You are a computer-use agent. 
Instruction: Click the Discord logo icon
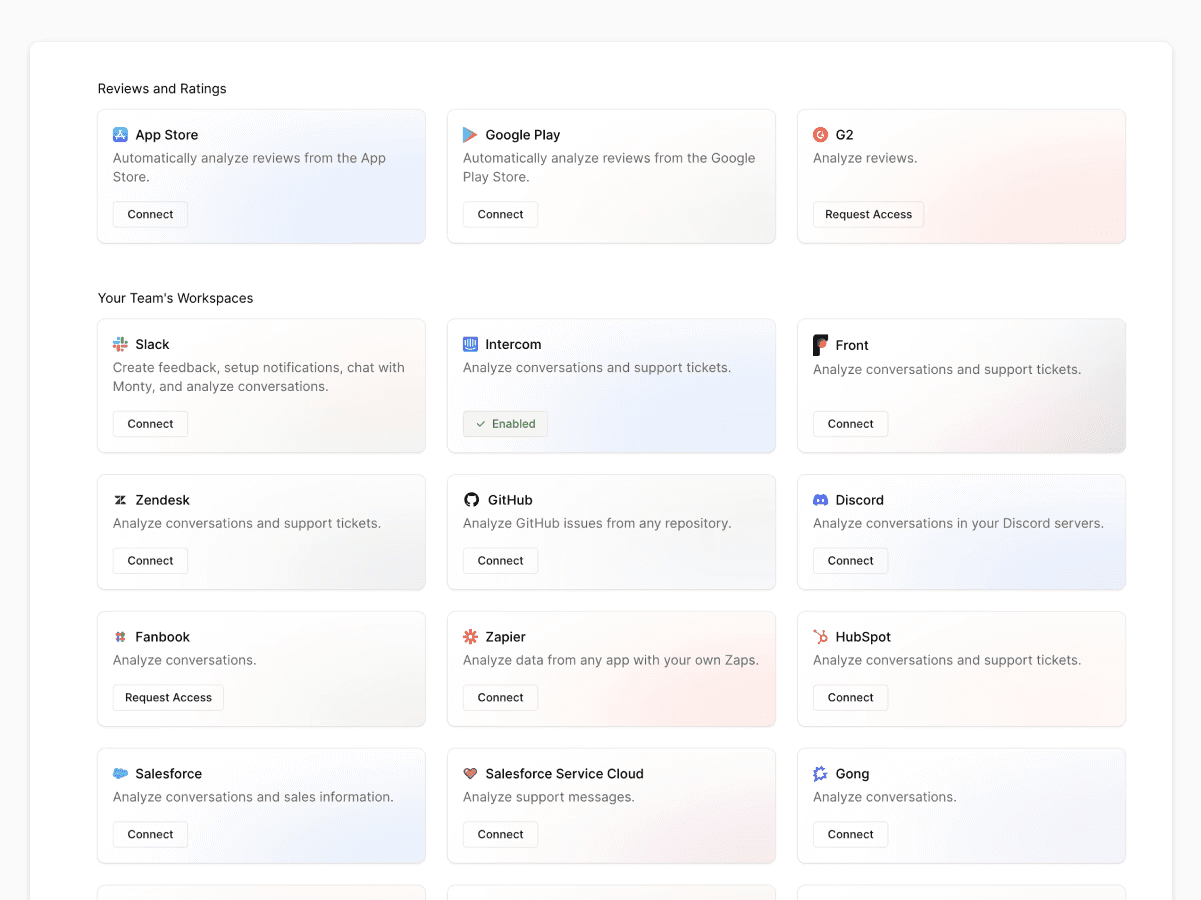coord(820,500)
